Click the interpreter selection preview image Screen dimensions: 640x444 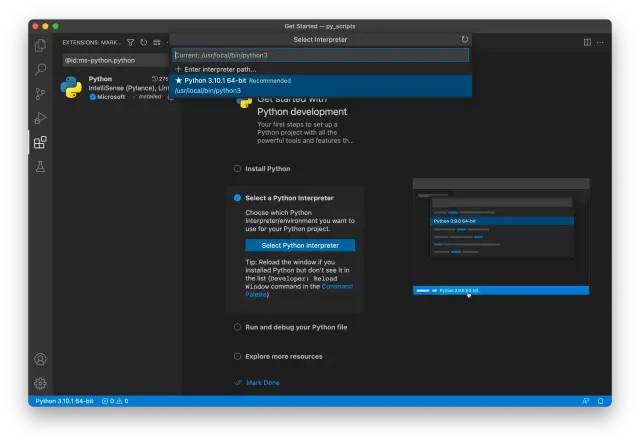pyautogui.click(x=501, y=237)
